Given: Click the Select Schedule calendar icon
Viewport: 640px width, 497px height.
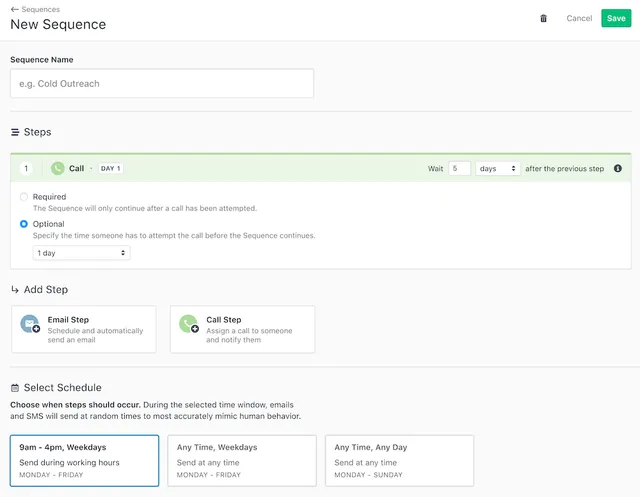Looking at the screenshot, I should point(15,388).
